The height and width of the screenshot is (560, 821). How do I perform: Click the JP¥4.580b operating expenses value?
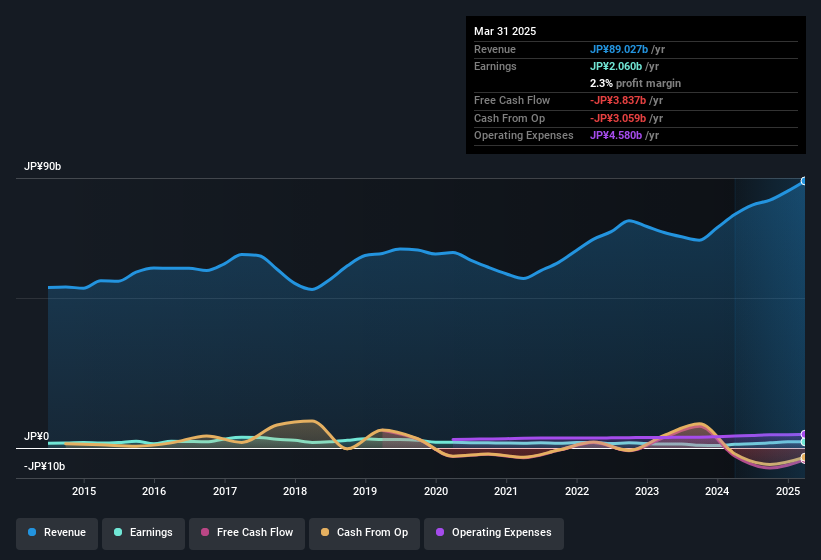coord(616,136)
